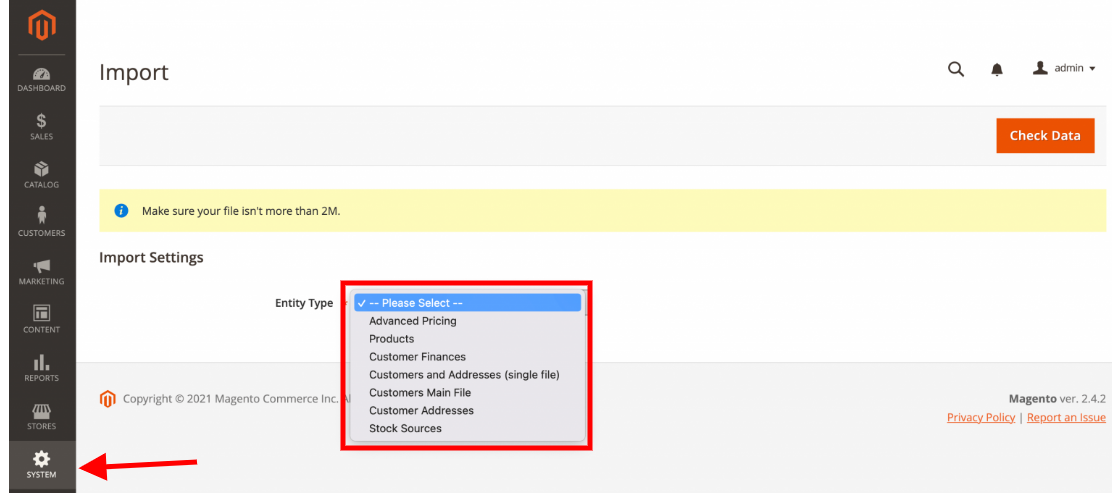Click the footer Magento logo icon
The height and width of the screenshot is (494, 1113).
pos(107,399)
